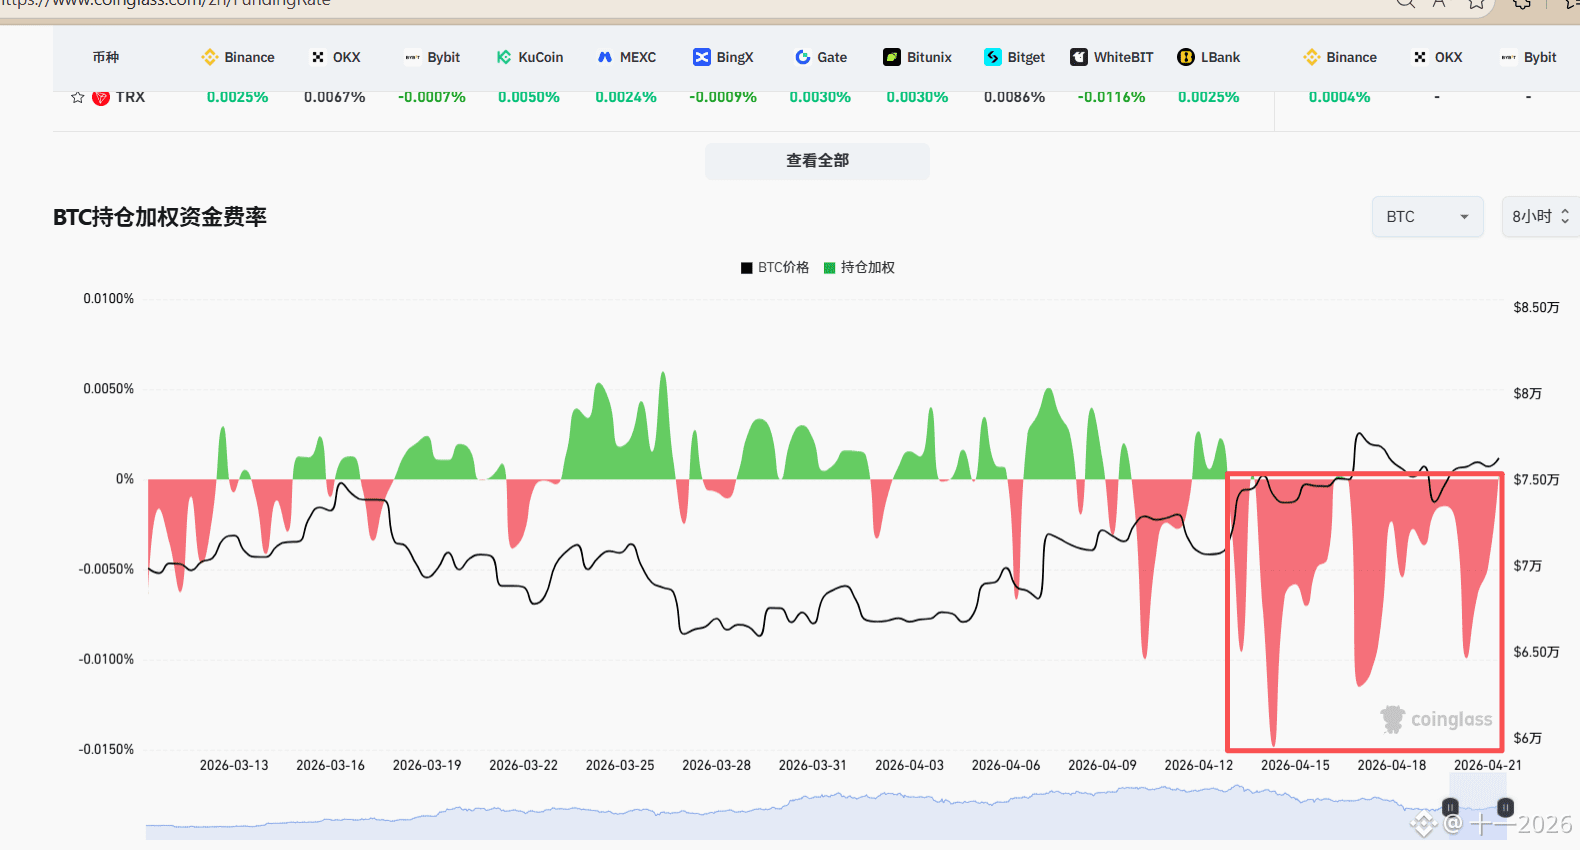Click TRX funding rate -0.0009%
This screenshot has width=1580, height=850.
click(723, 97)
